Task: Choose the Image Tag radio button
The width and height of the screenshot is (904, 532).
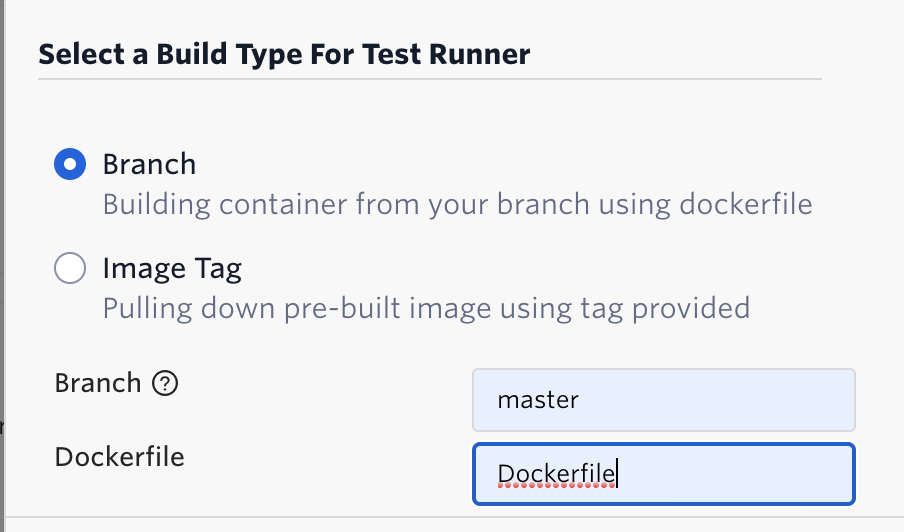Action: 70,268
